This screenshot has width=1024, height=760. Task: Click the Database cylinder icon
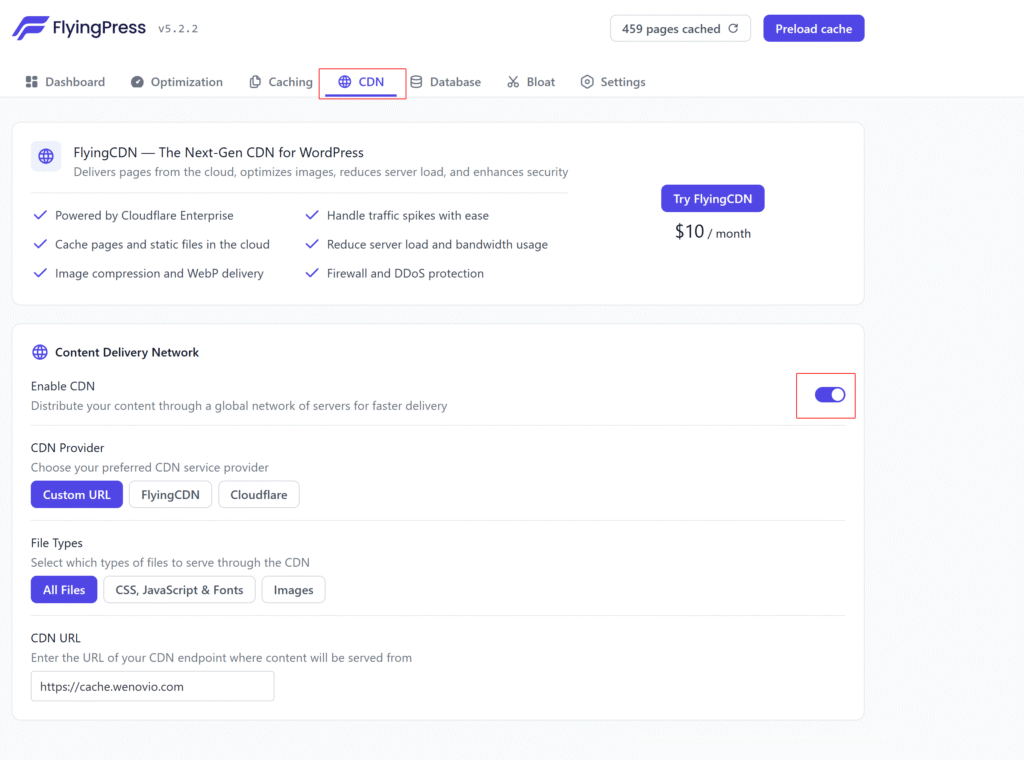[x=416, y=82]
